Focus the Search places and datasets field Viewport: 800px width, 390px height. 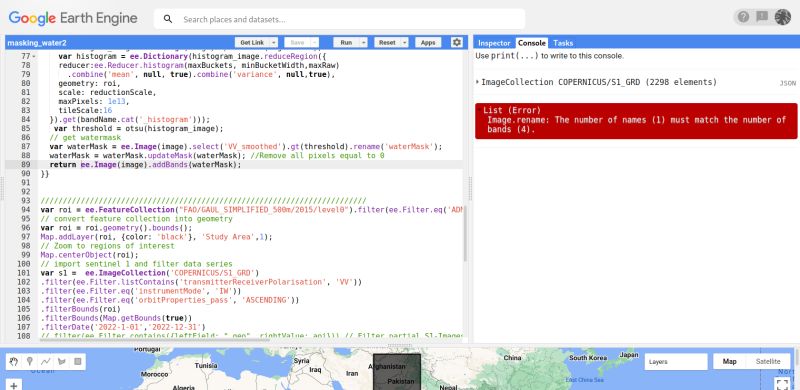(339, 19)
